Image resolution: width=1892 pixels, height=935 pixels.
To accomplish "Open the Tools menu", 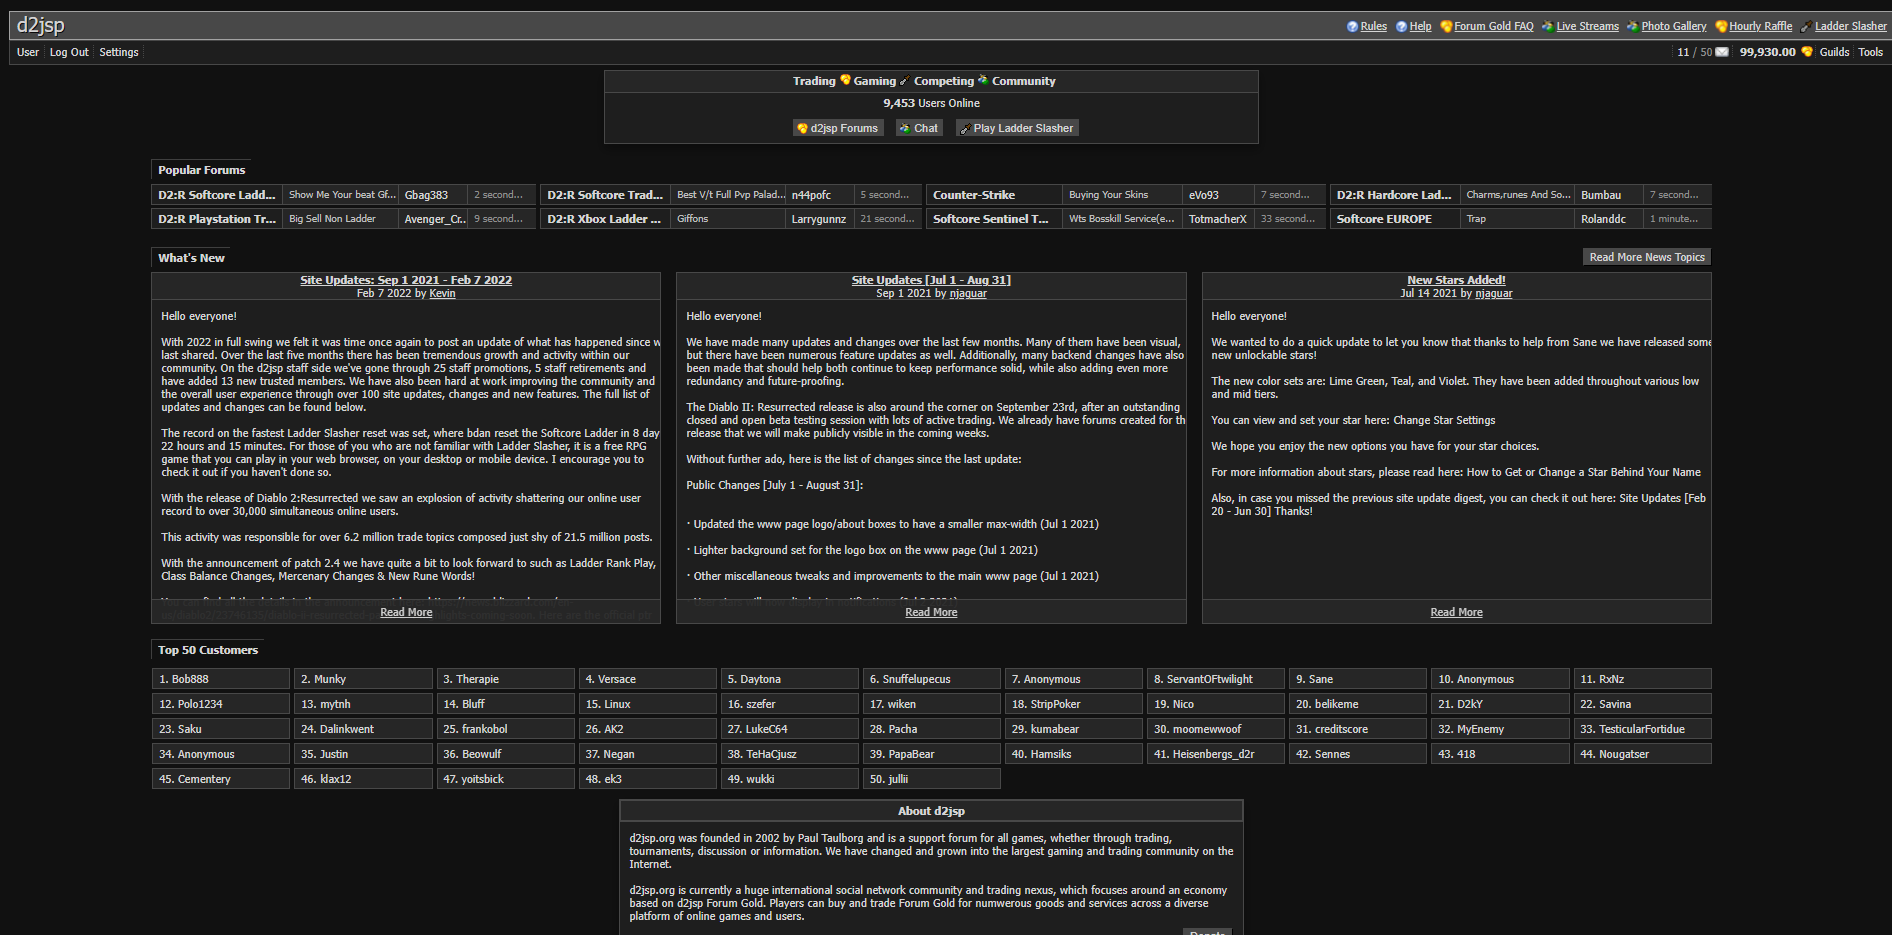I will click(x=1870, y=52).
